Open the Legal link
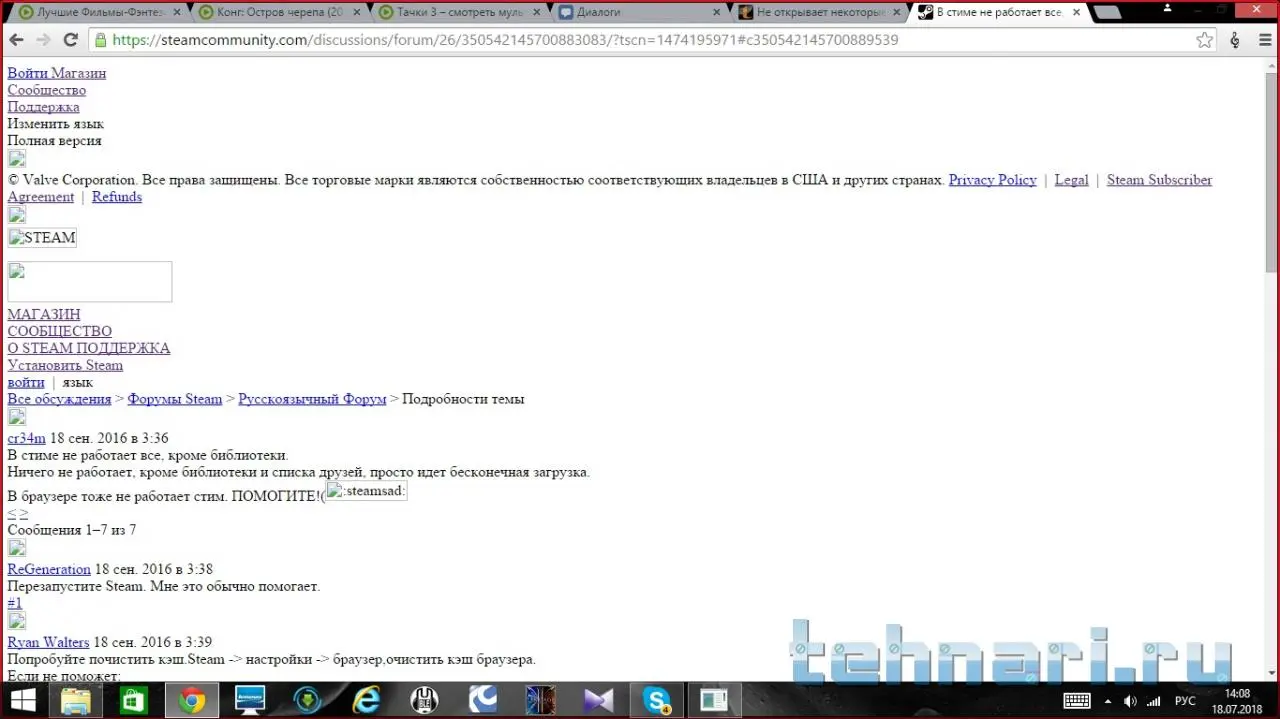1280x719 pixels. point(1071,180)
